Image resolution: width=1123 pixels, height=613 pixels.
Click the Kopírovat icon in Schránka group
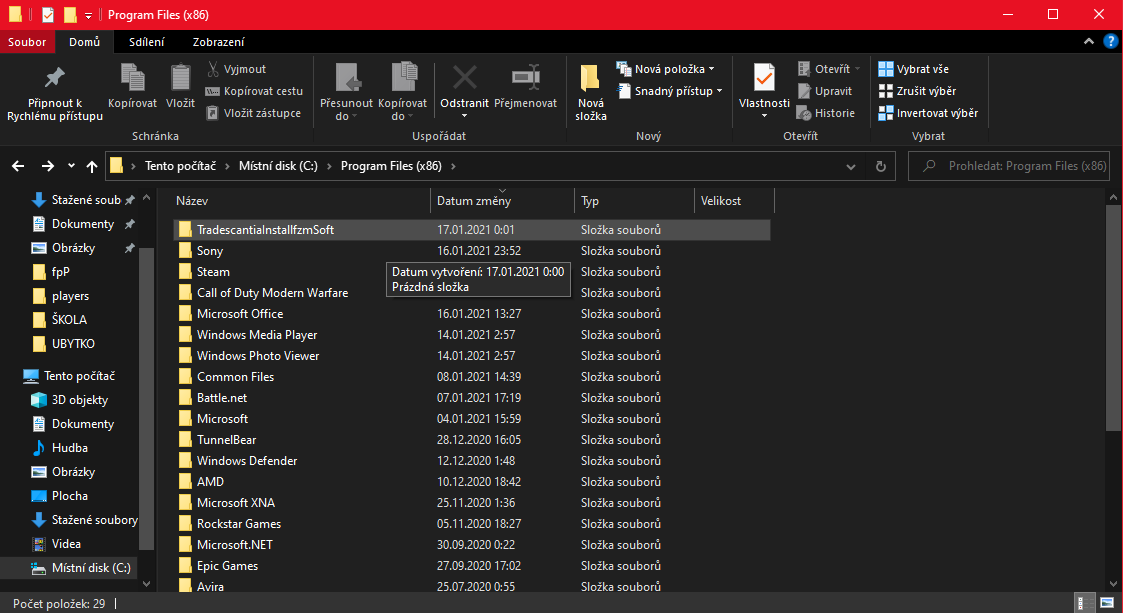tap(132, 78)
